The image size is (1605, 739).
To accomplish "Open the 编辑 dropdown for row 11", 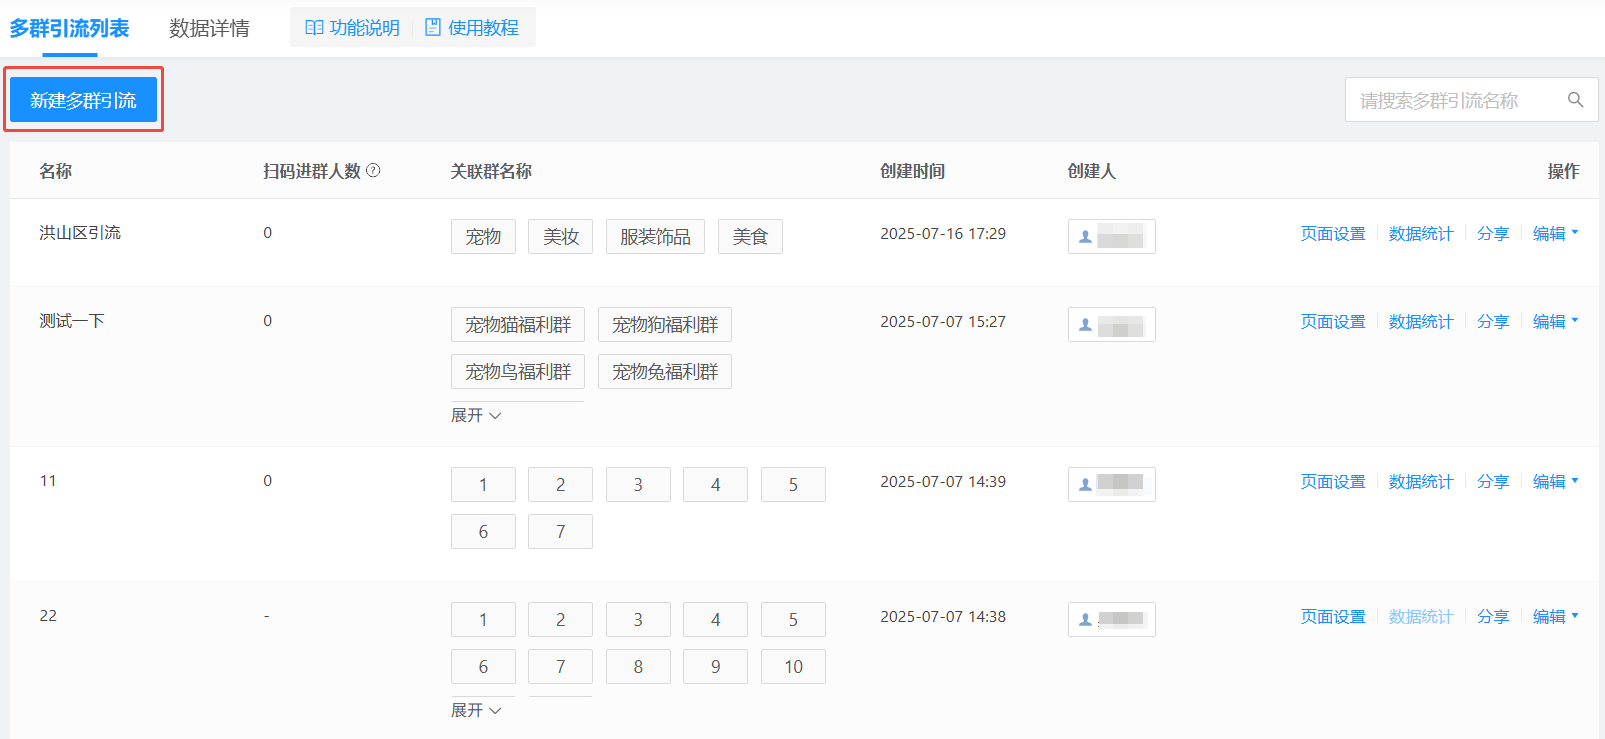I will click(x=1555, y=481).
